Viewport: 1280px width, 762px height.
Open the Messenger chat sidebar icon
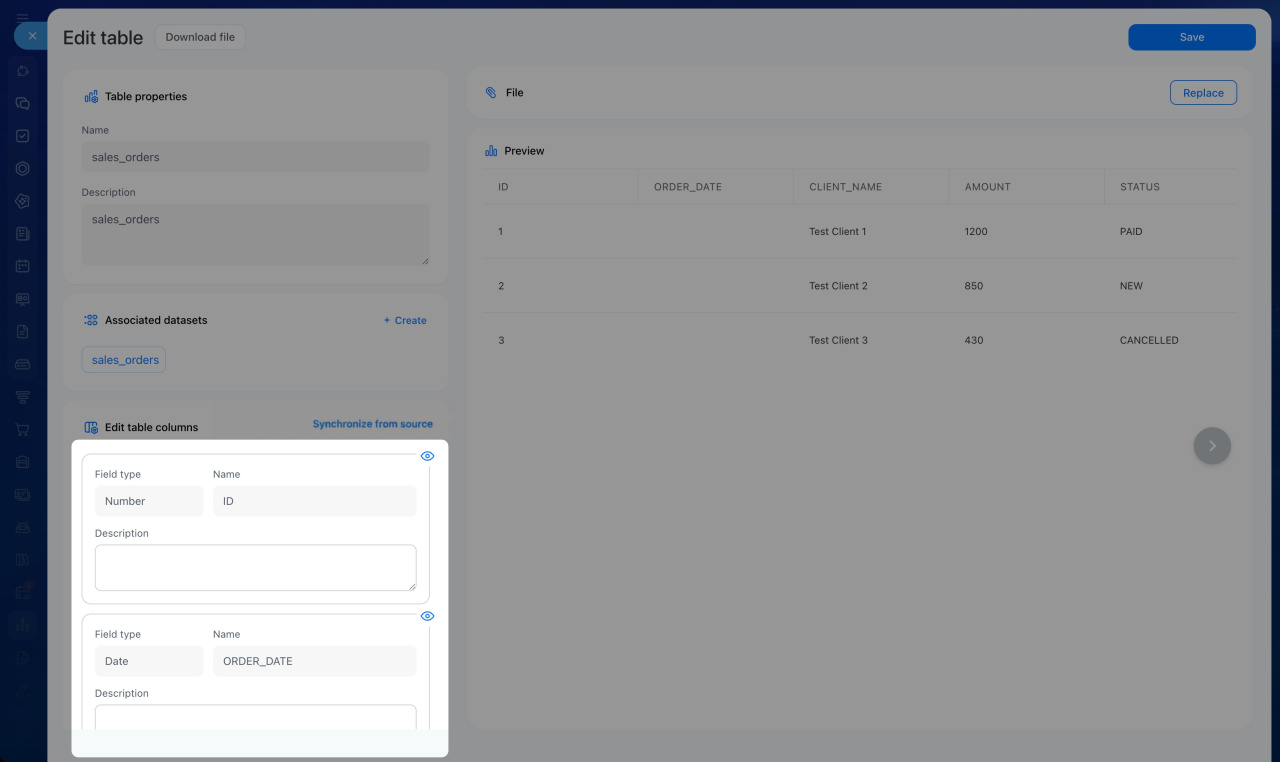[23, 103]
